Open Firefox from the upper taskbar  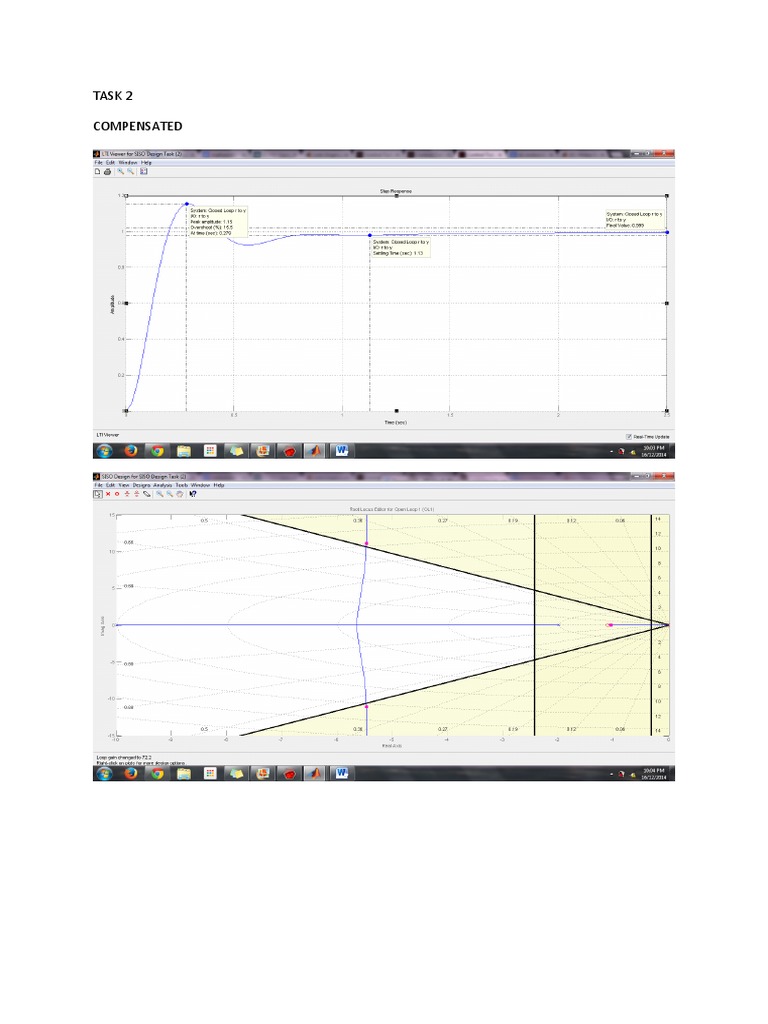click(x=131, y=451)
